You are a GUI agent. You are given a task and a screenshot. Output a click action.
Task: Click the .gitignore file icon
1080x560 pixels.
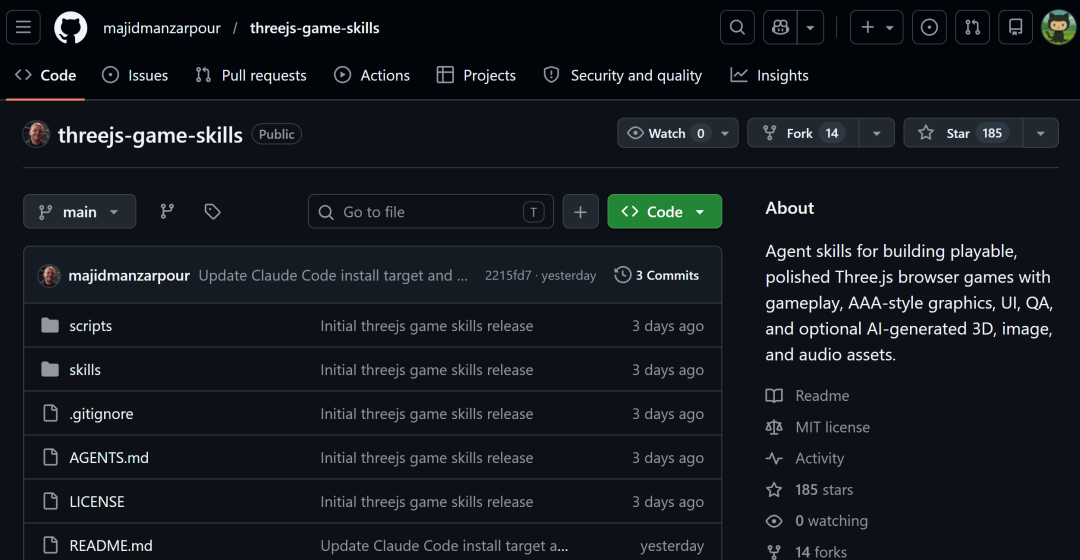pyautogui.click(x=50, y=413)
